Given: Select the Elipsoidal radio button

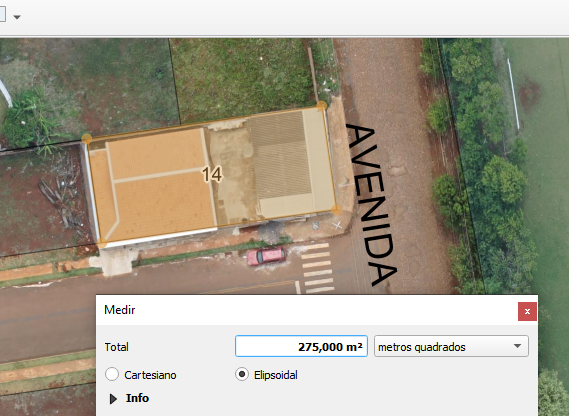Looking at the screenshot, I should pyautogui.click(x=242, y=374).
